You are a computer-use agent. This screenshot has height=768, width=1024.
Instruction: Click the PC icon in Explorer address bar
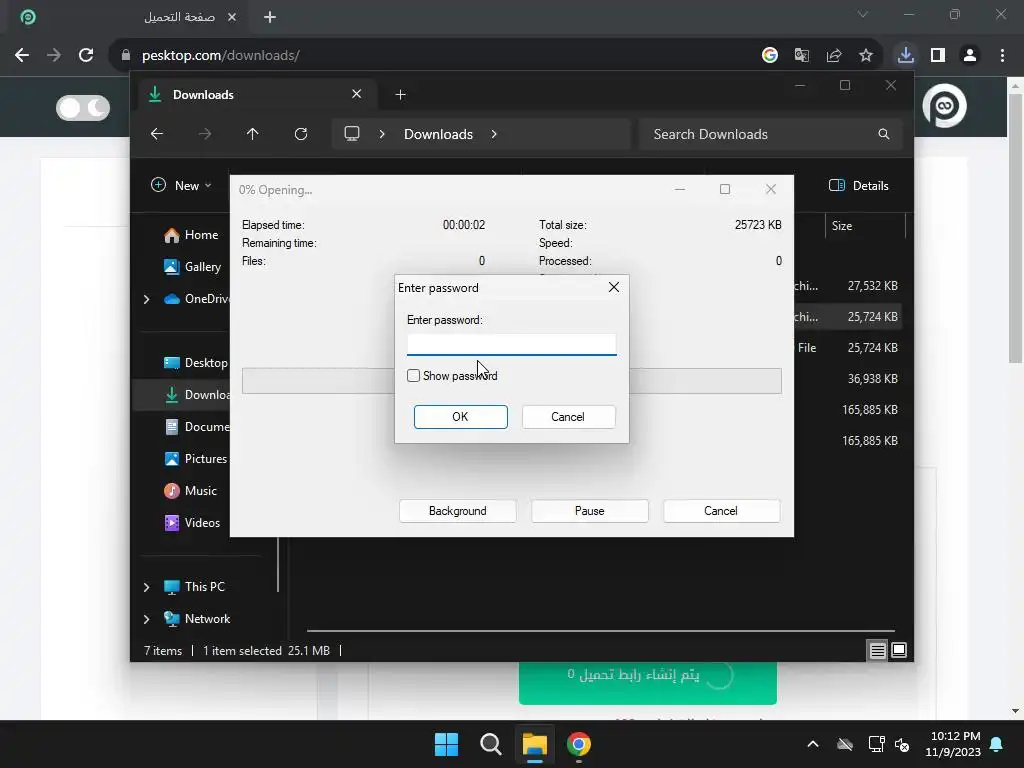(352, 134)
